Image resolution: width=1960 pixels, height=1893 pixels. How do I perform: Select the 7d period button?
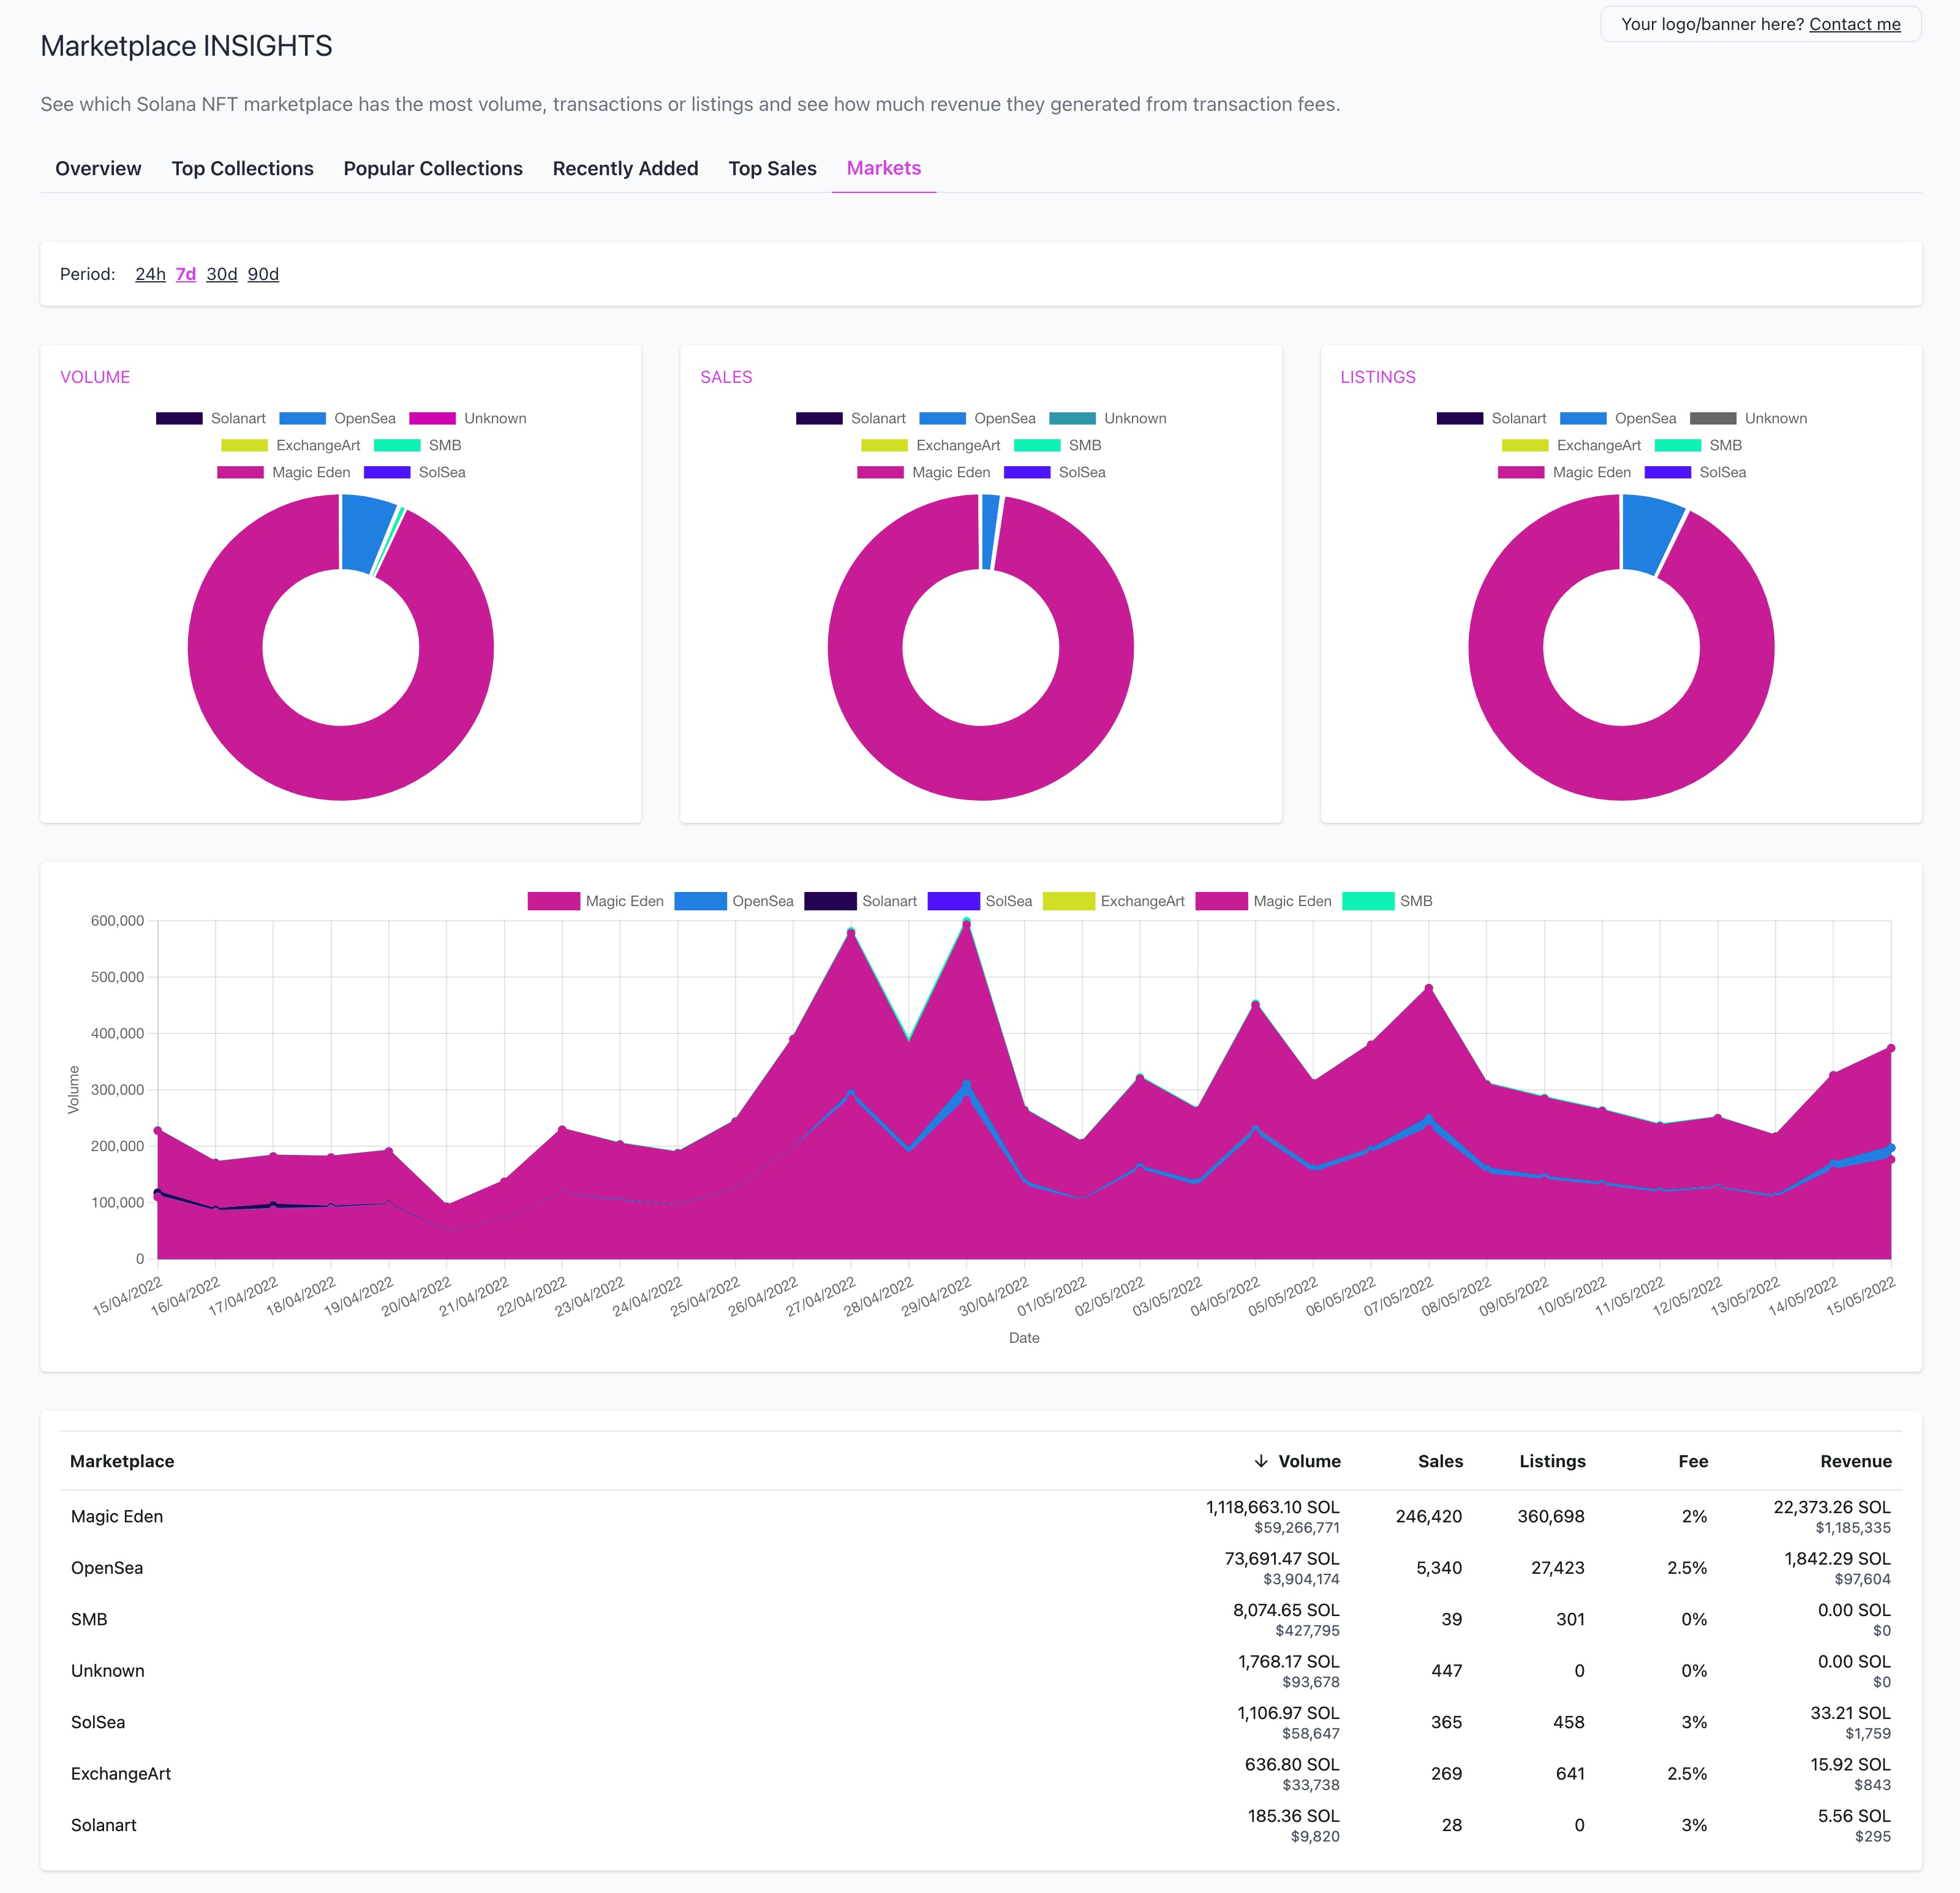click(x=187, y=273)
